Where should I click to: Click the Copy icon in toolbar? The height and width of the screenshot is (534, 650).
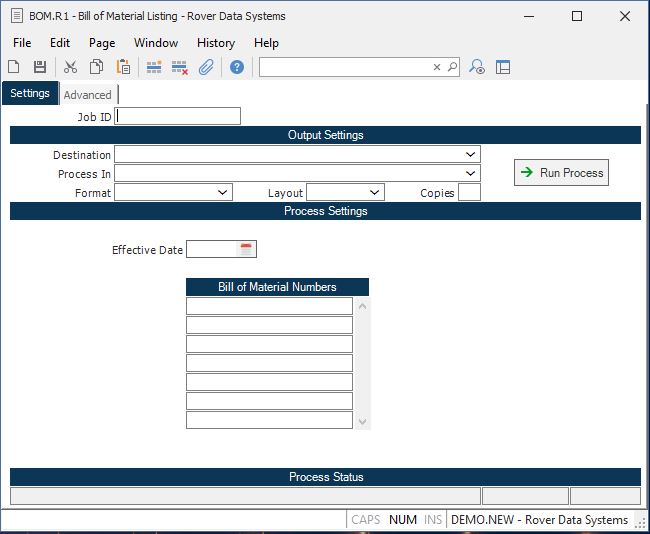click(x=97, y=67)
